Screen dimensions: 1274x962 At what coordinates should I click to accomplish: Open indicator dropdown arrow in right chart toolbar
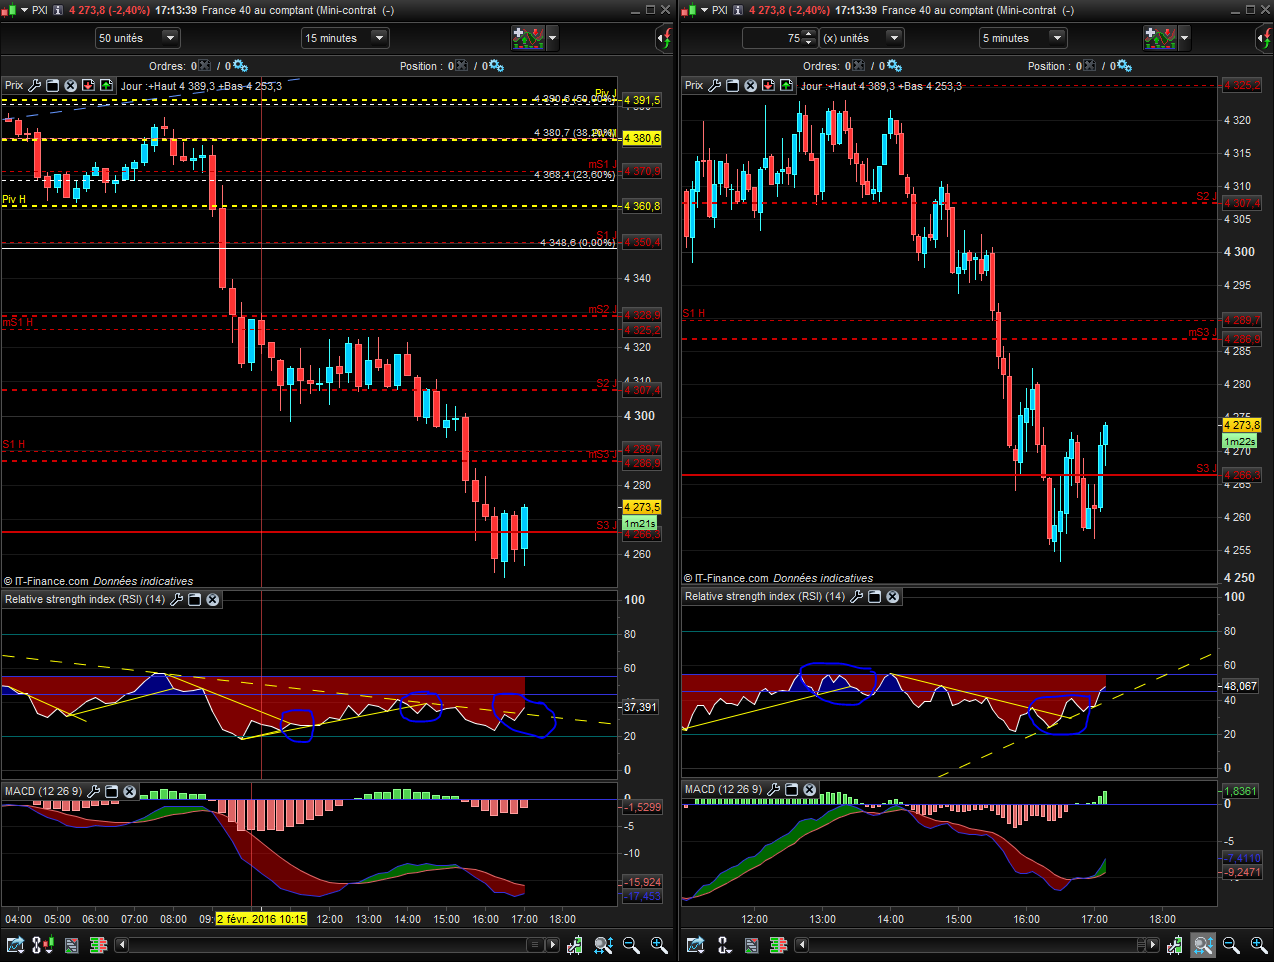[1184, 38]
